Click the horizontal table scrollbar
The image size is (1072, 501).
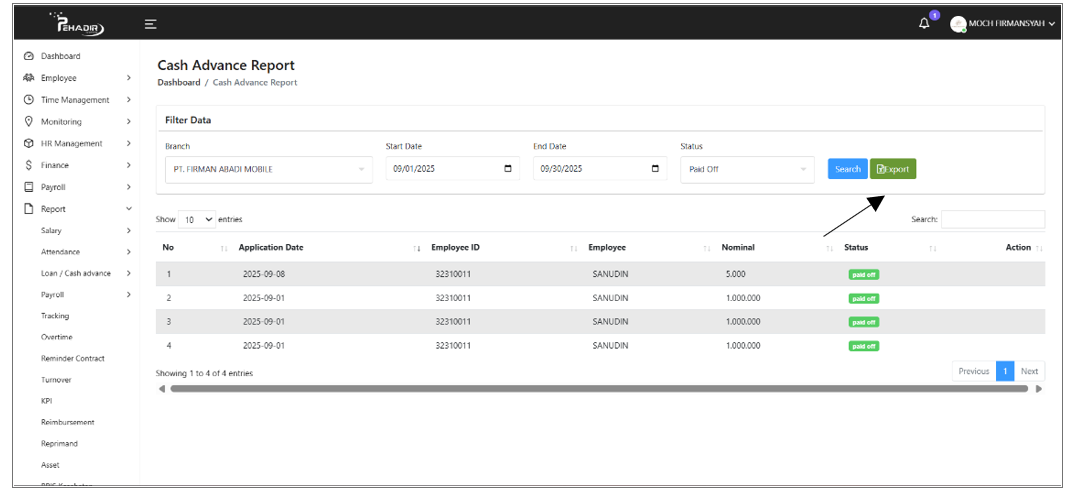[x=598, y=389]
